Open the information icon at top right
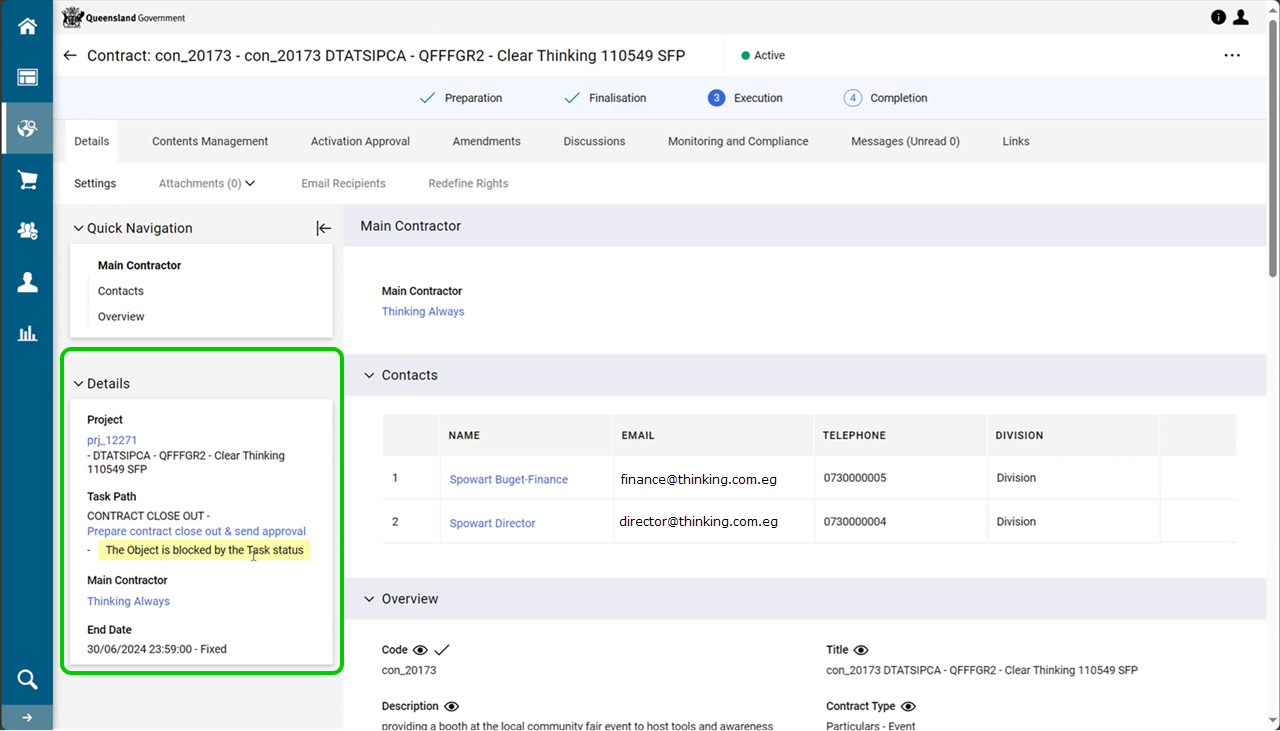Viewport: 1280px width, 731px height. tap(1218, 17)
